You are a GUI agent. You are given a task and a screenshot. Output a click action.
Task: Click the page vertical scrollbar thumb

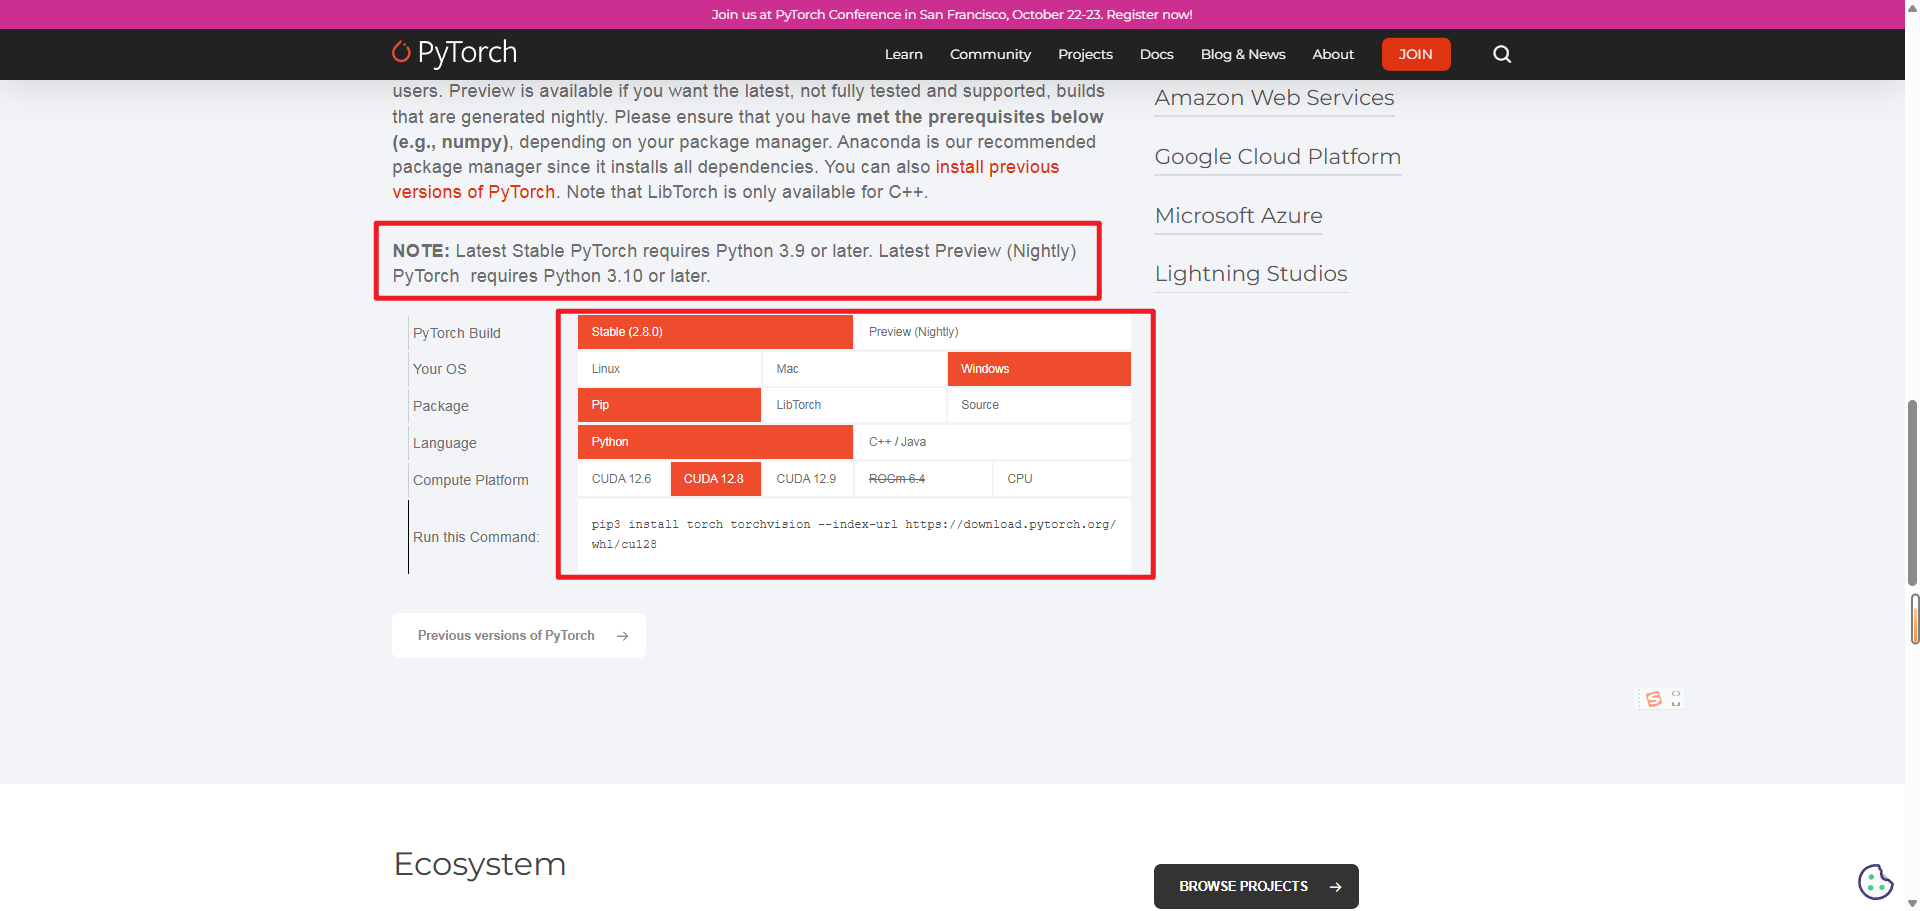(x=1912, y=492)
